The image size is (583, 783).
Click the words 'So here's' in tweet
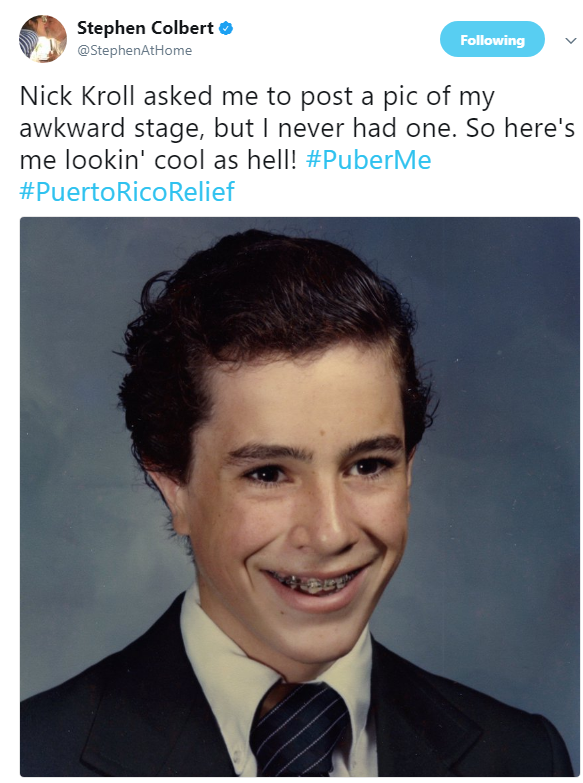pyautogui.click(x=520, y=128)
